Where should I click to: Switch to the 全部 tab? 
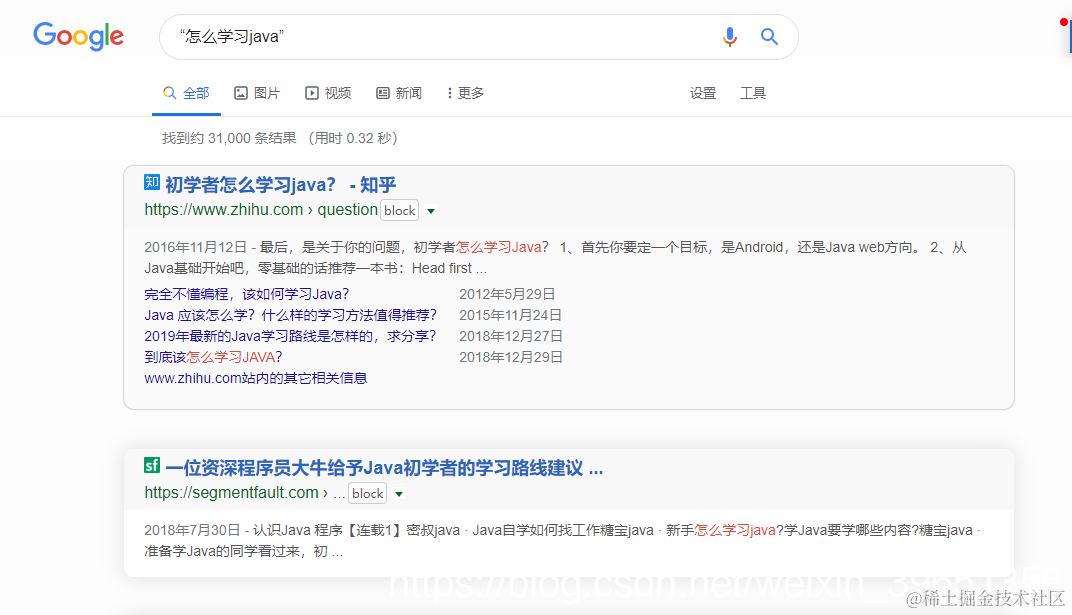pyautogui.click(x=186, y=92)
